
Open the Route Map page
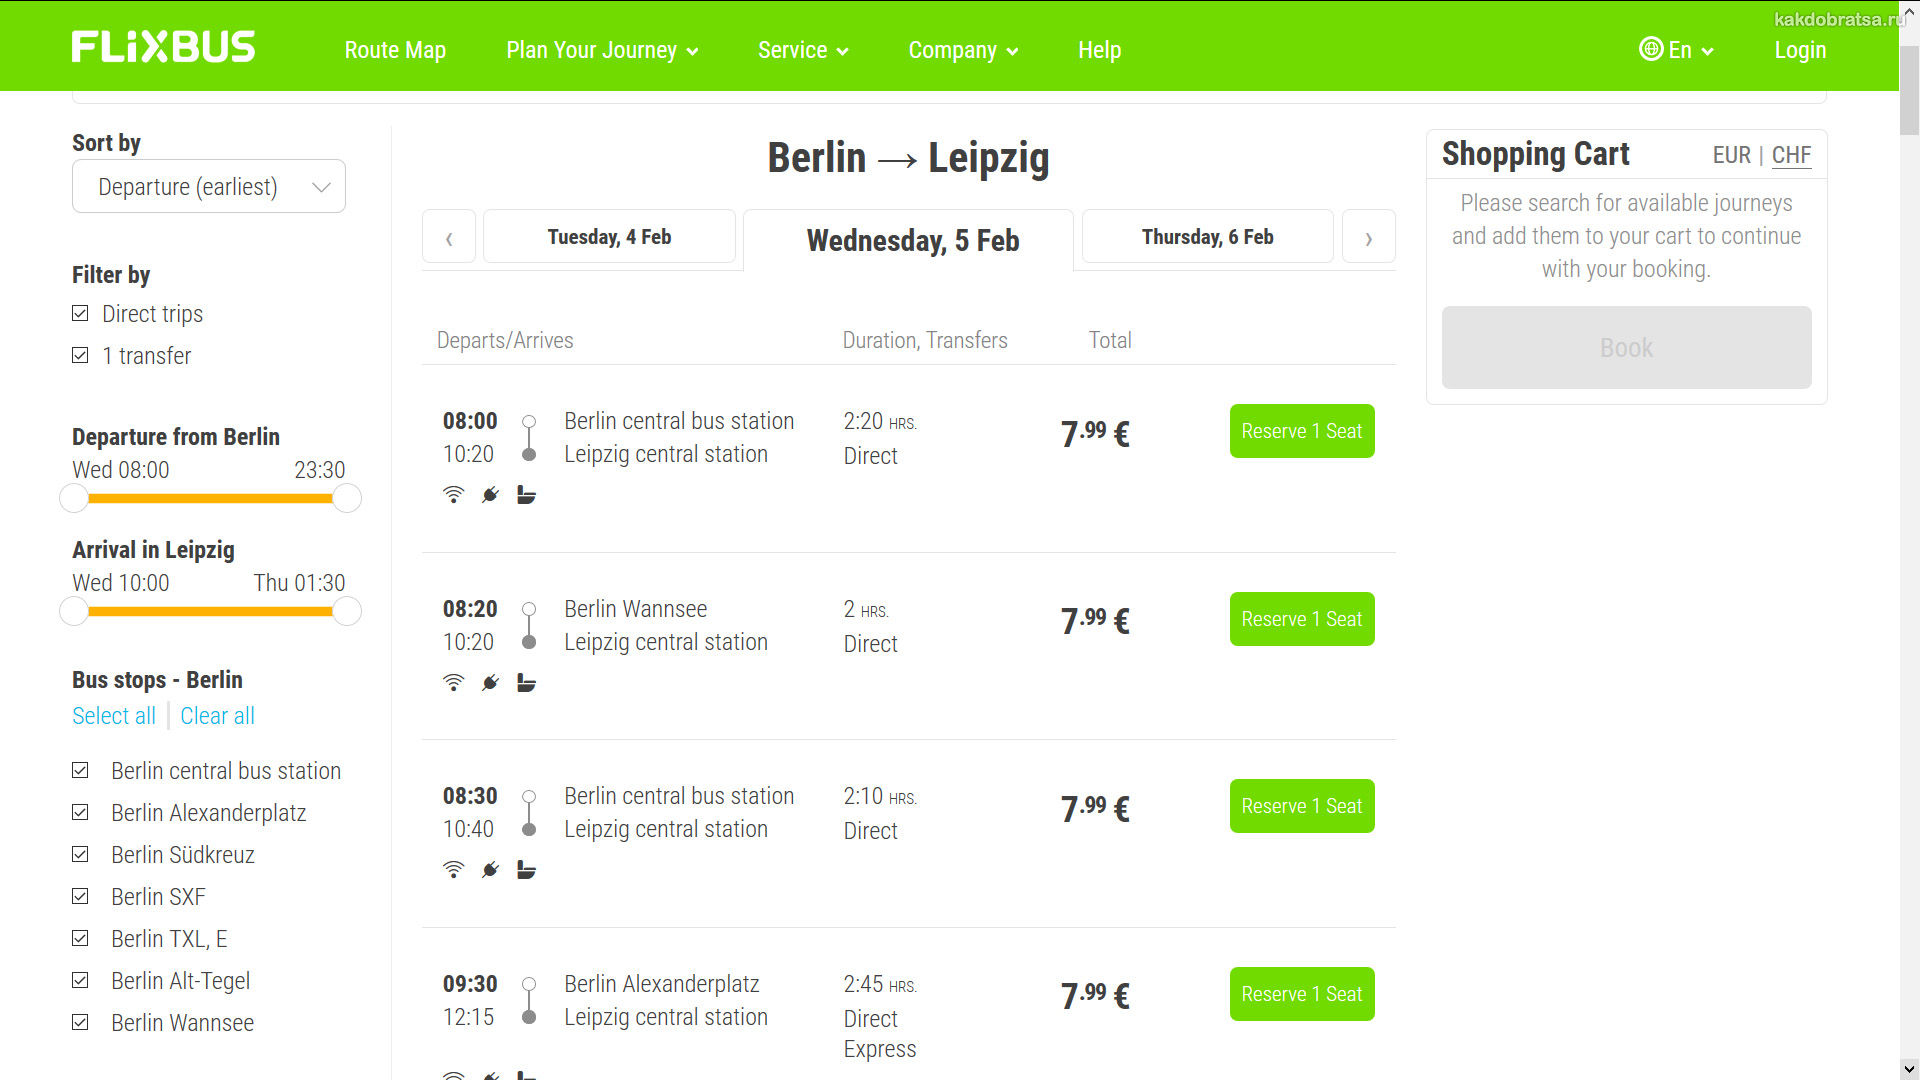[395, 50]
